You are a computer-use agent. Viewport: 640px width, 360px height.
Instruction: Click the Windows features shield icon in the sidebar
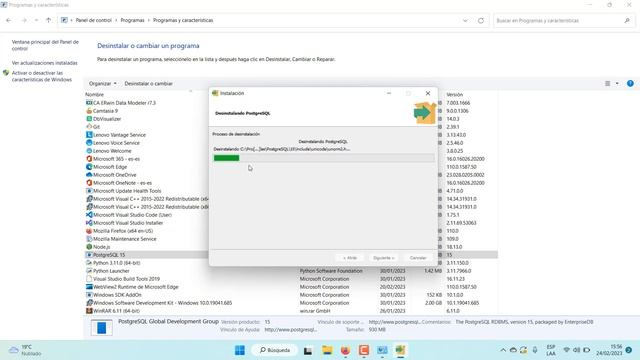pos(6,73)
